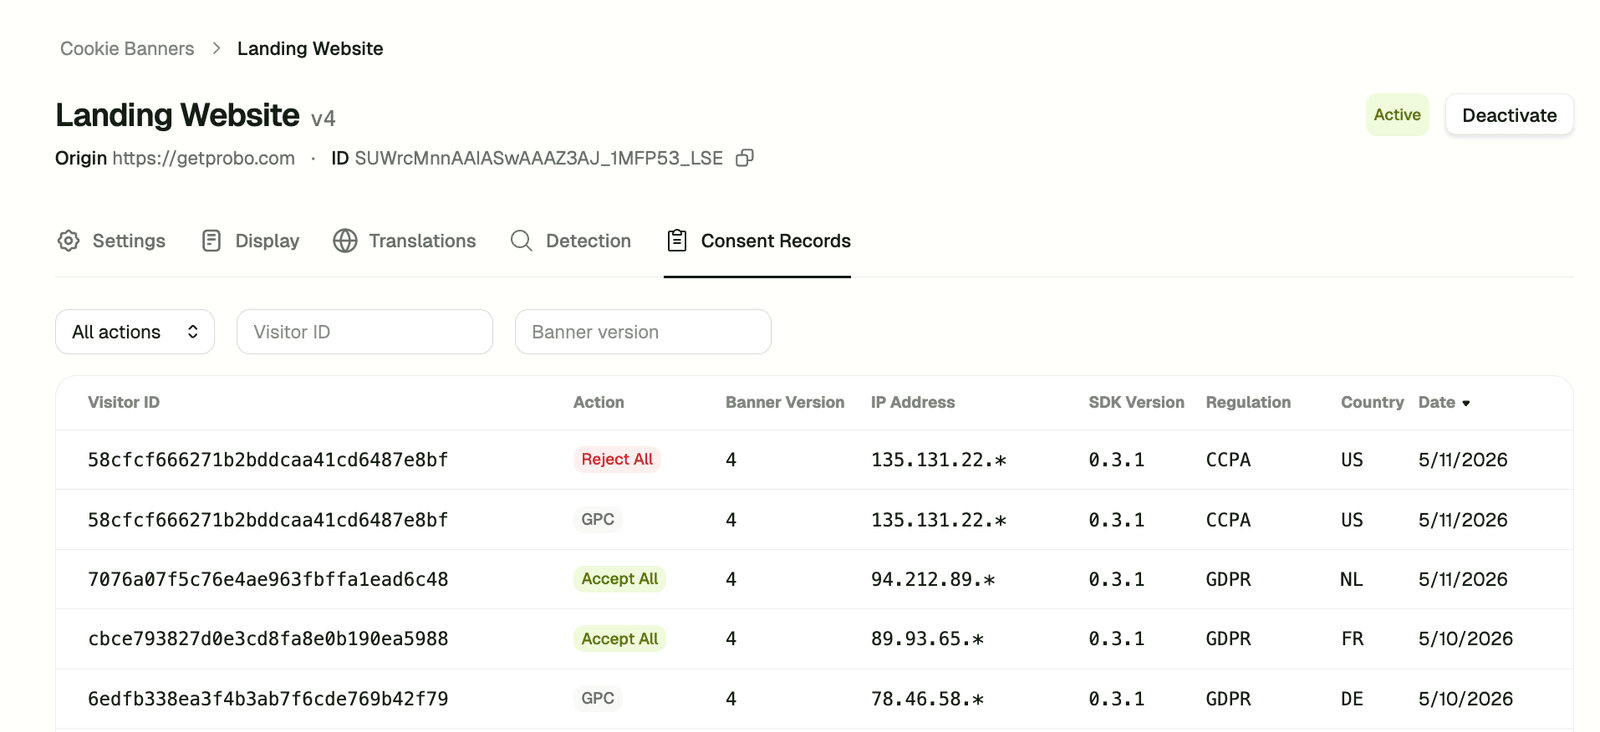
Task: Click the Consent Records clipboard icon
Action: coord(677,241)
